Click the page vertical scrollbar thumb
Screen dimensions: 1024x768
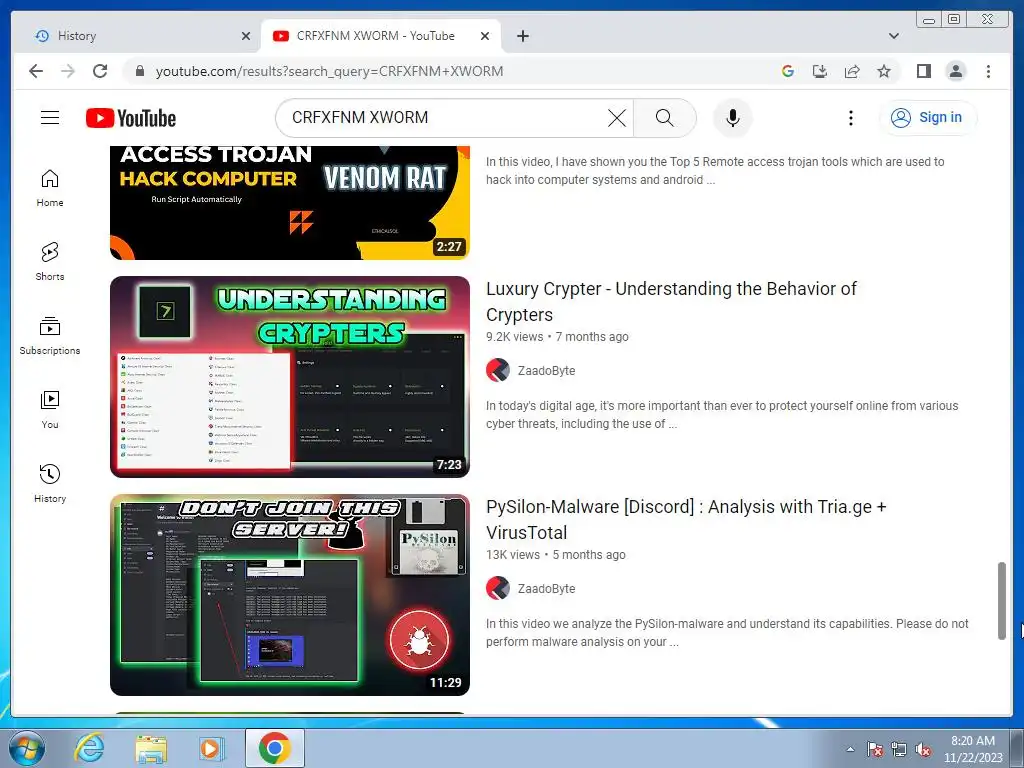[1001, 600]
